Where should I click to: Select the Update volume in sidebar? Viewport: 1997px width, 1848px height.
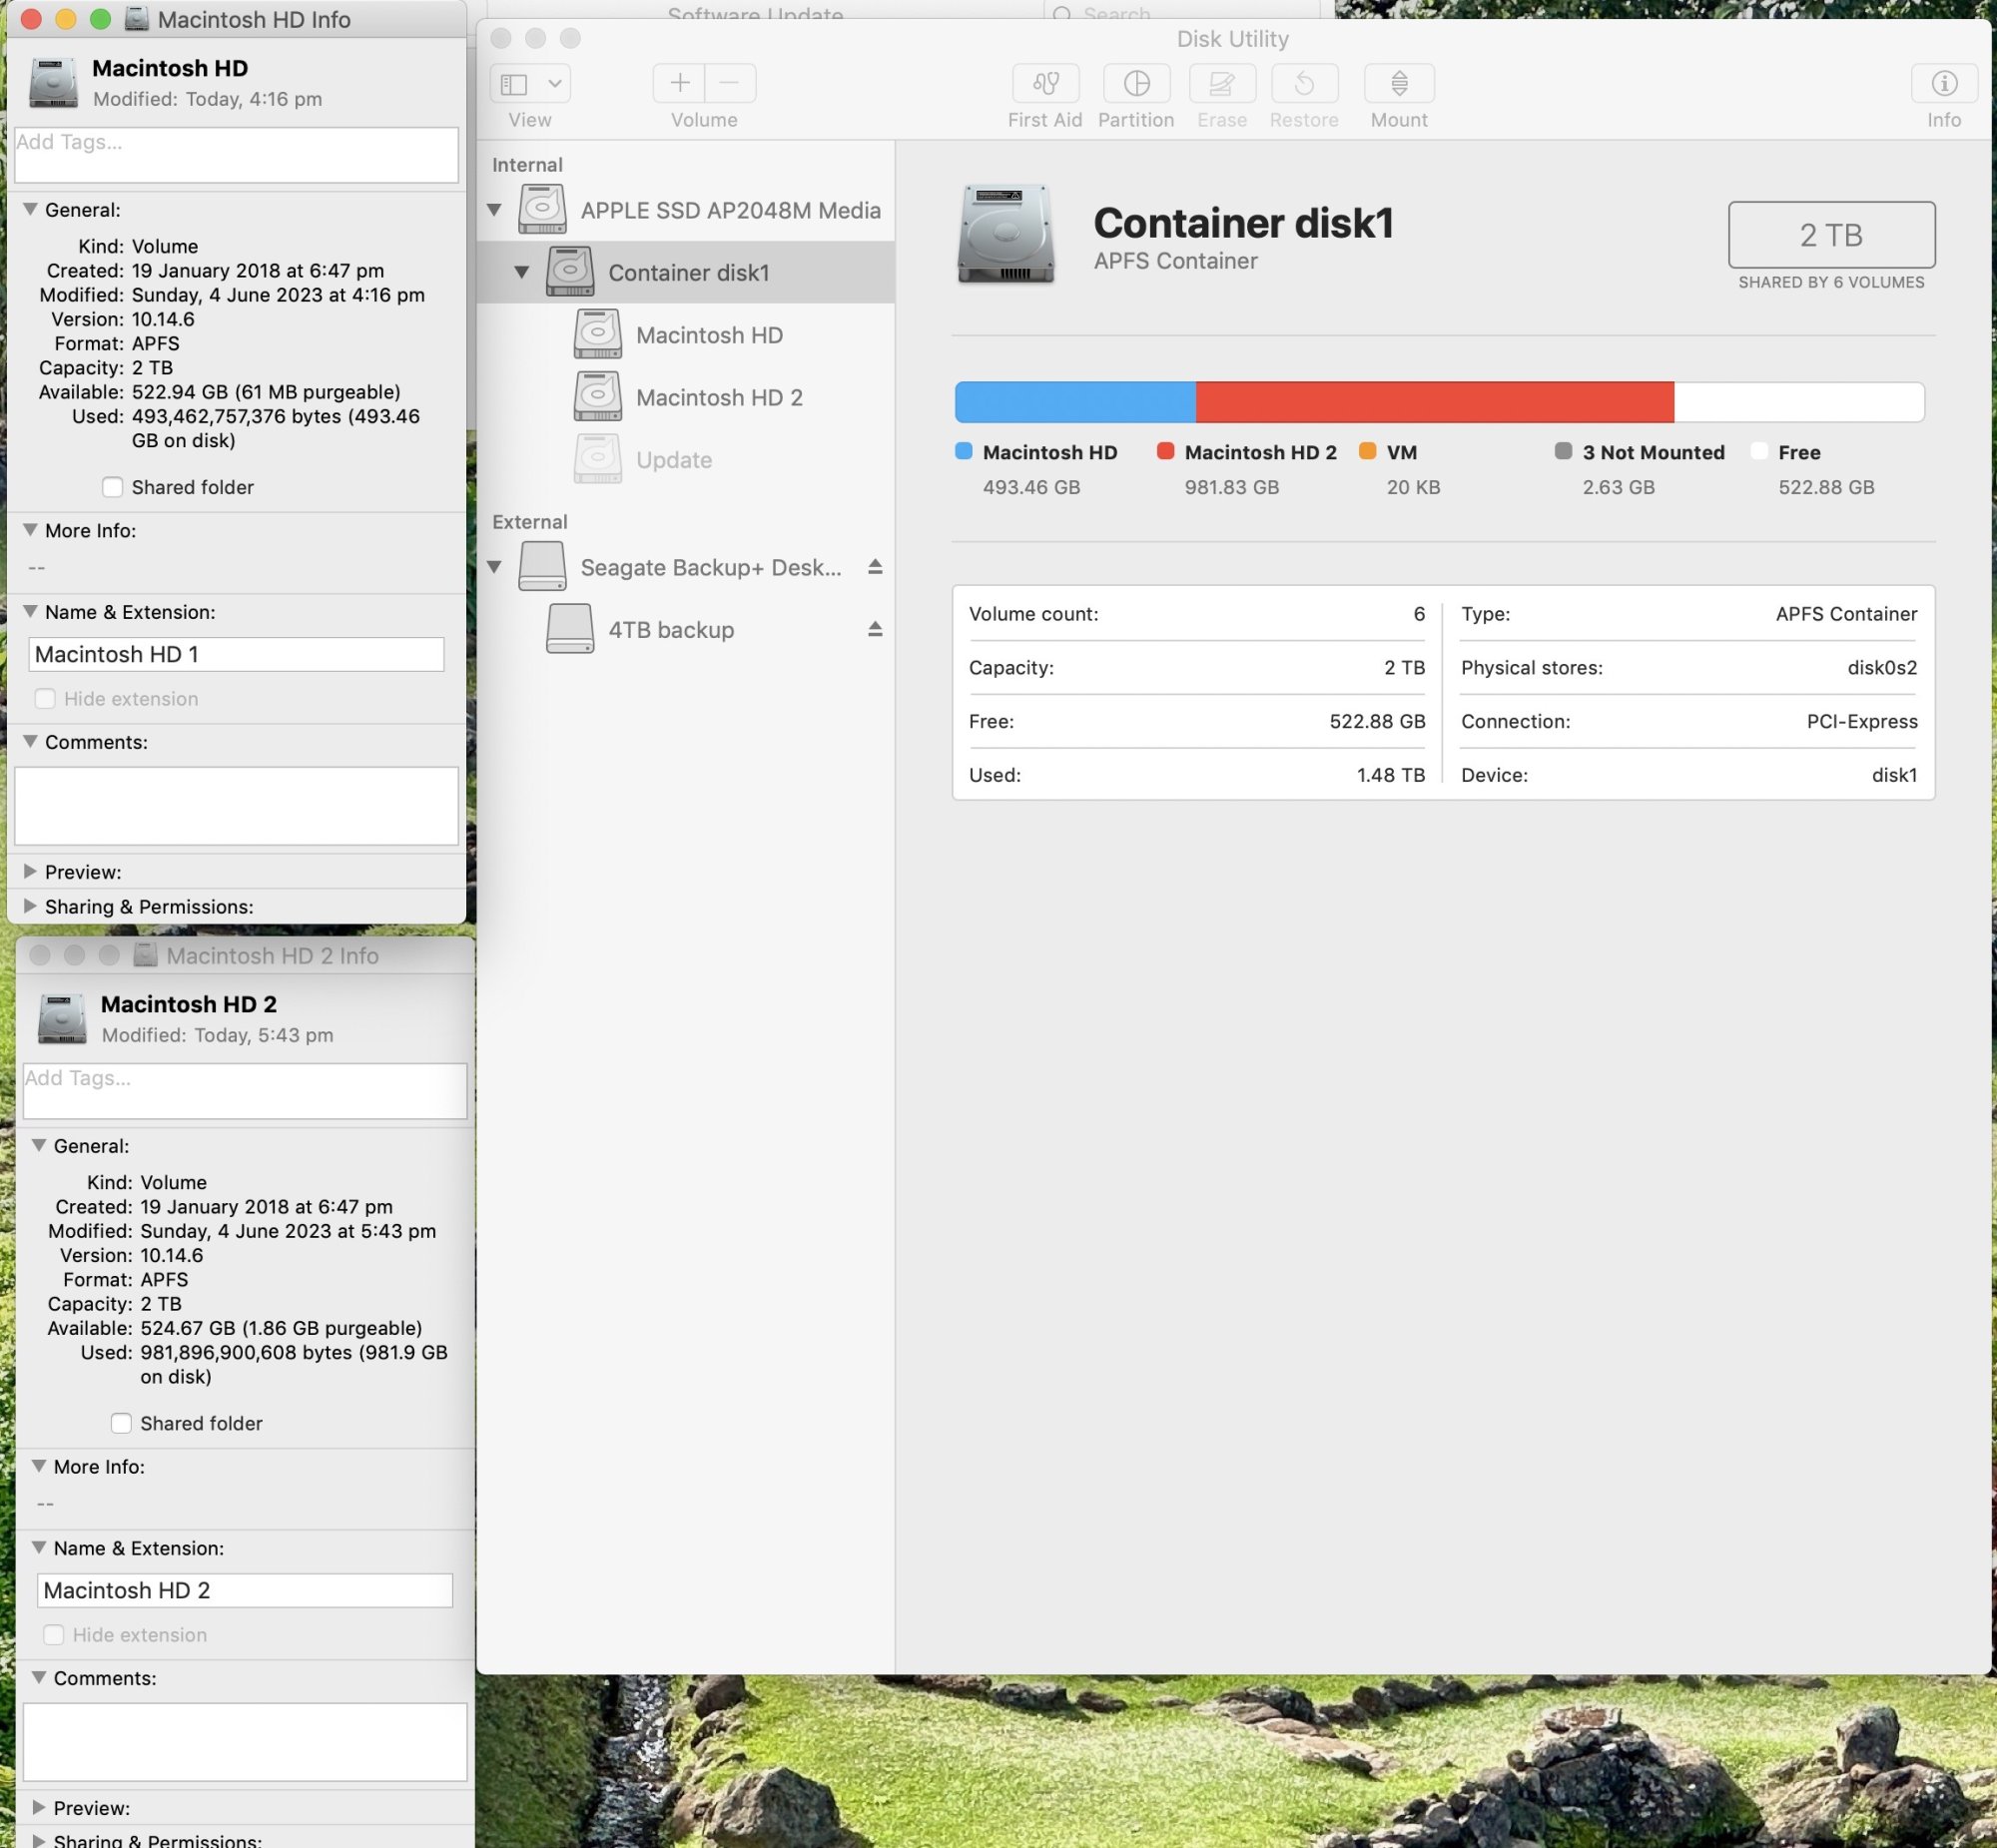pyautogui.click(x=673, y=460)
